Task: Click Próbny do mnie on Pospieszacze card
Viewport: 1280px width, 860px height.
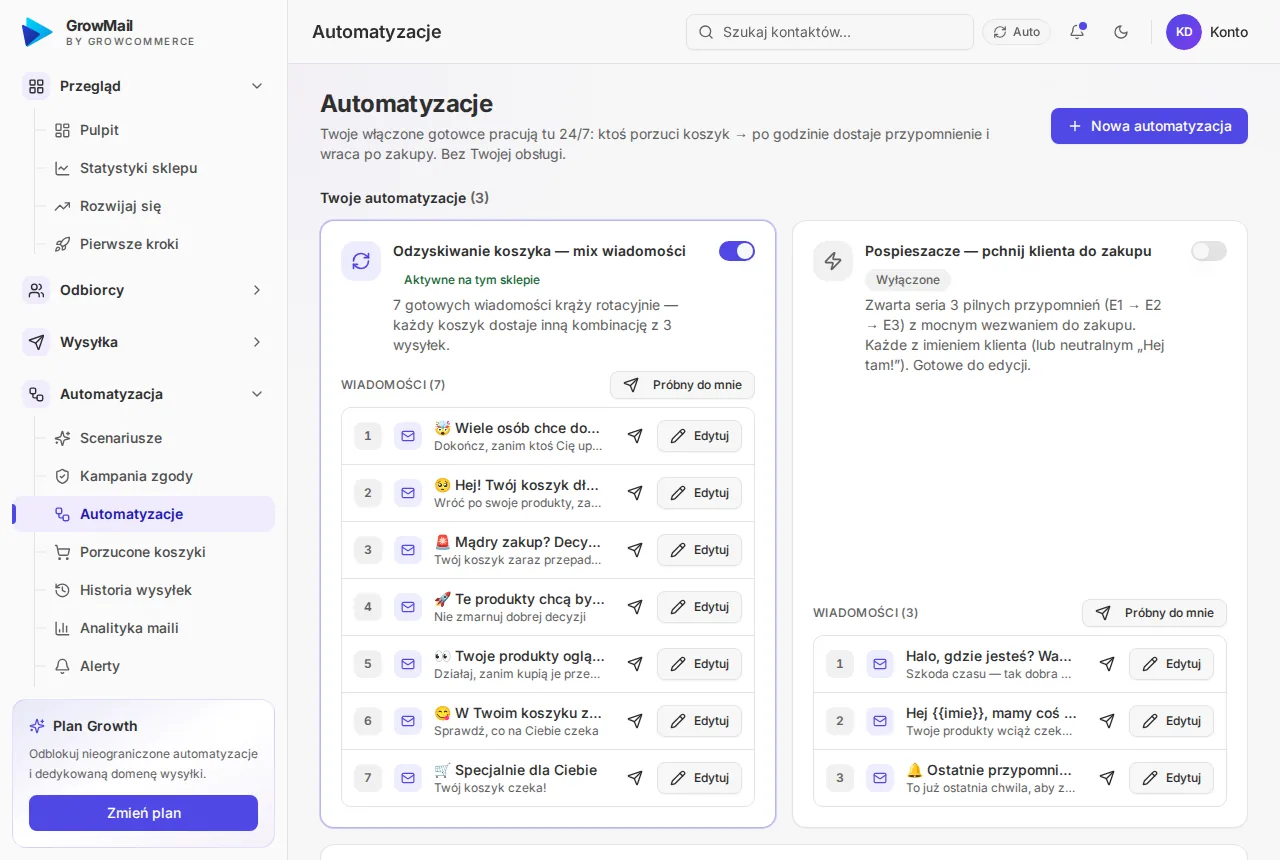Action: click(1154, 613)
